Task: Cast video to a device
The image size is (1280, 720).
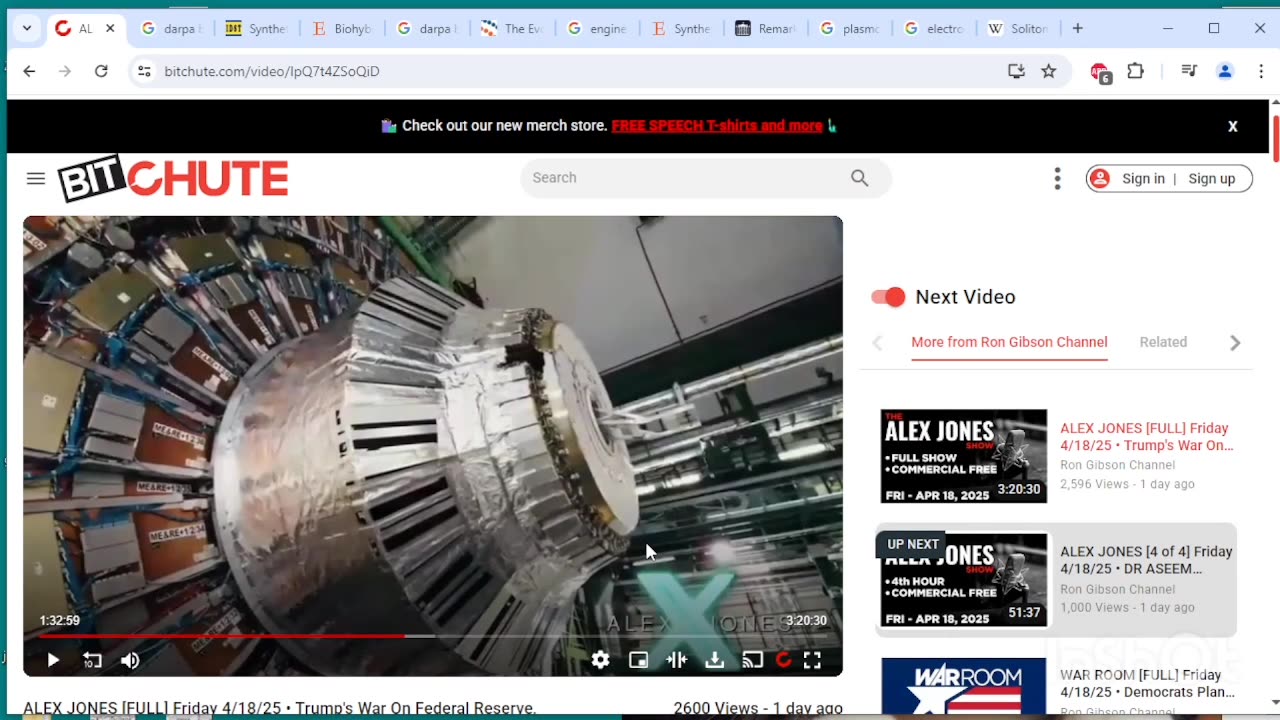Action: point(753,660)
